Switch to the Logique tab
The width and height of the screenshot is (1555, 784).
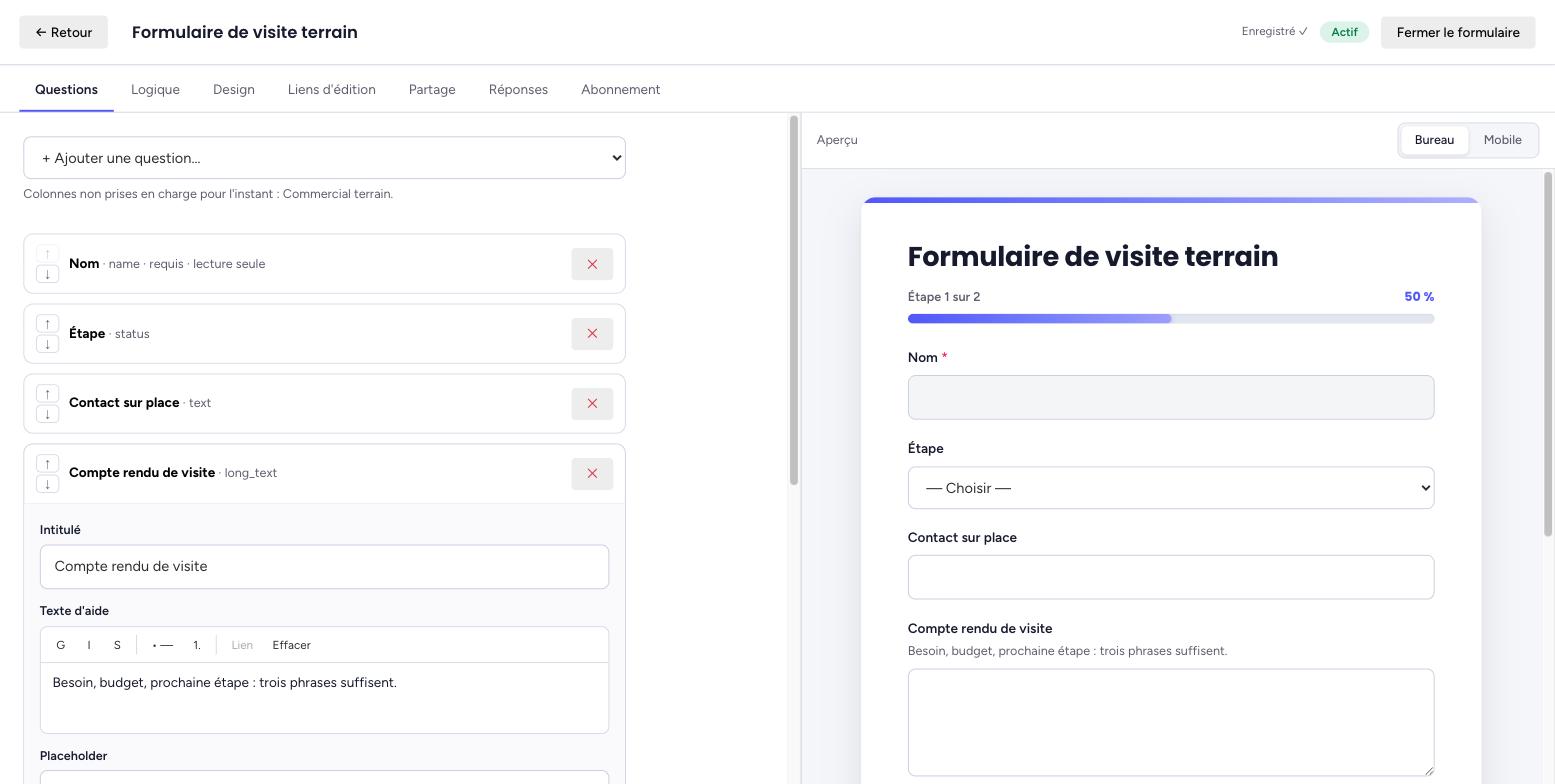[x=155, y=90]
